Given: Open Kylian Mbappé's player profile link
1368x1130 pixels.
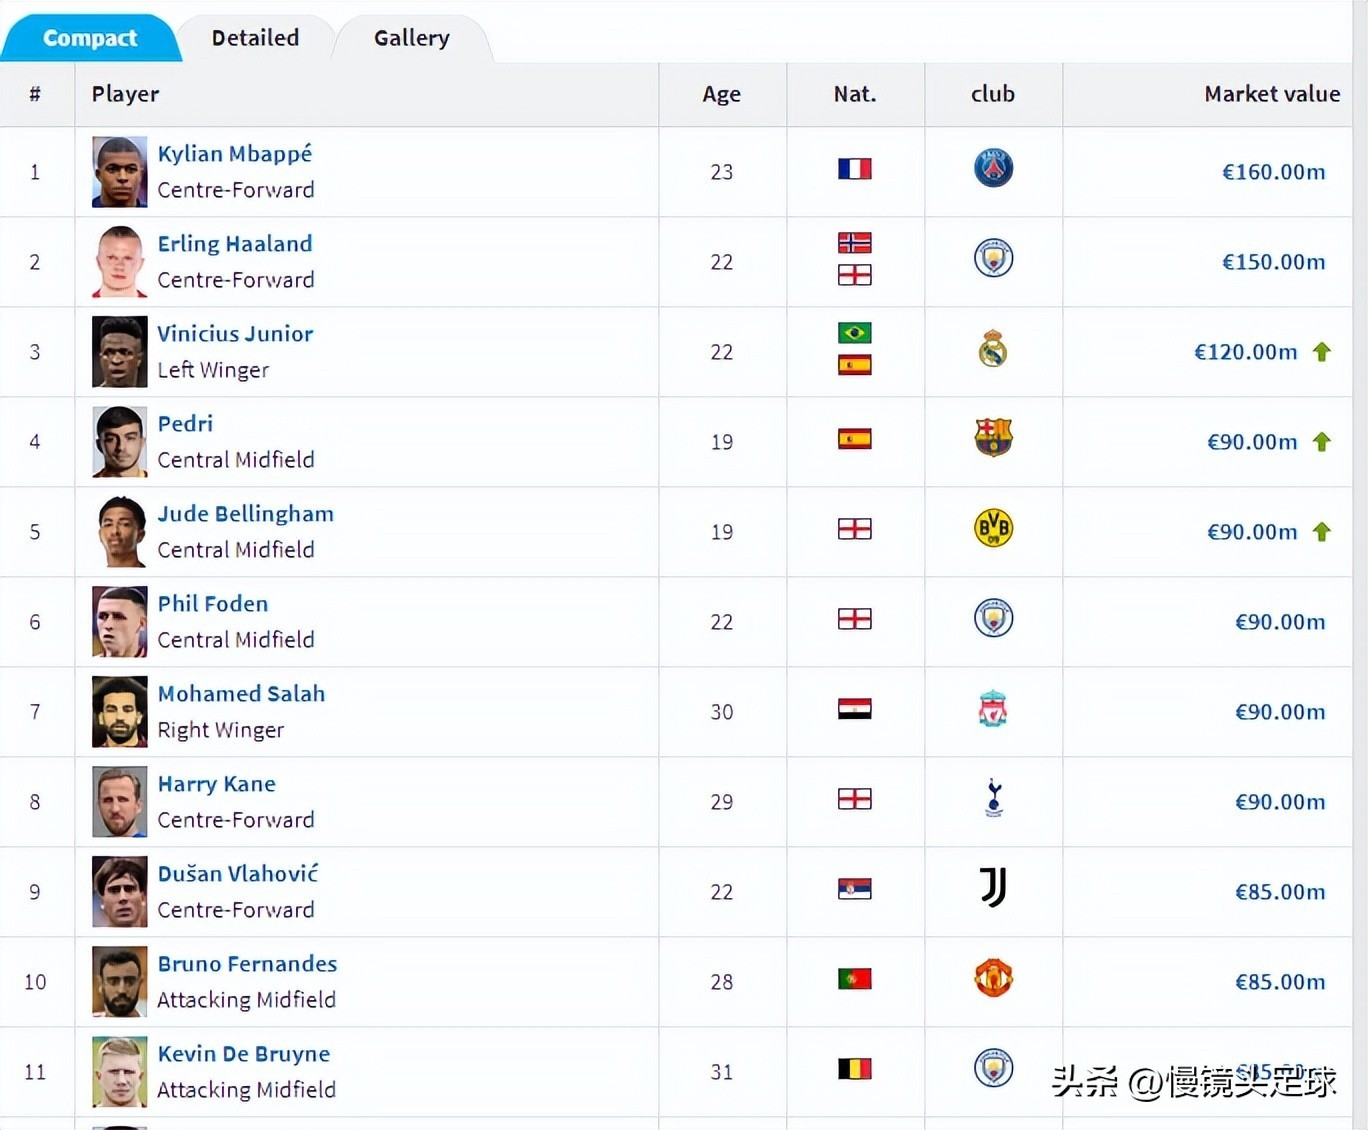Looking at the screenshot, I should coord(235,154).
